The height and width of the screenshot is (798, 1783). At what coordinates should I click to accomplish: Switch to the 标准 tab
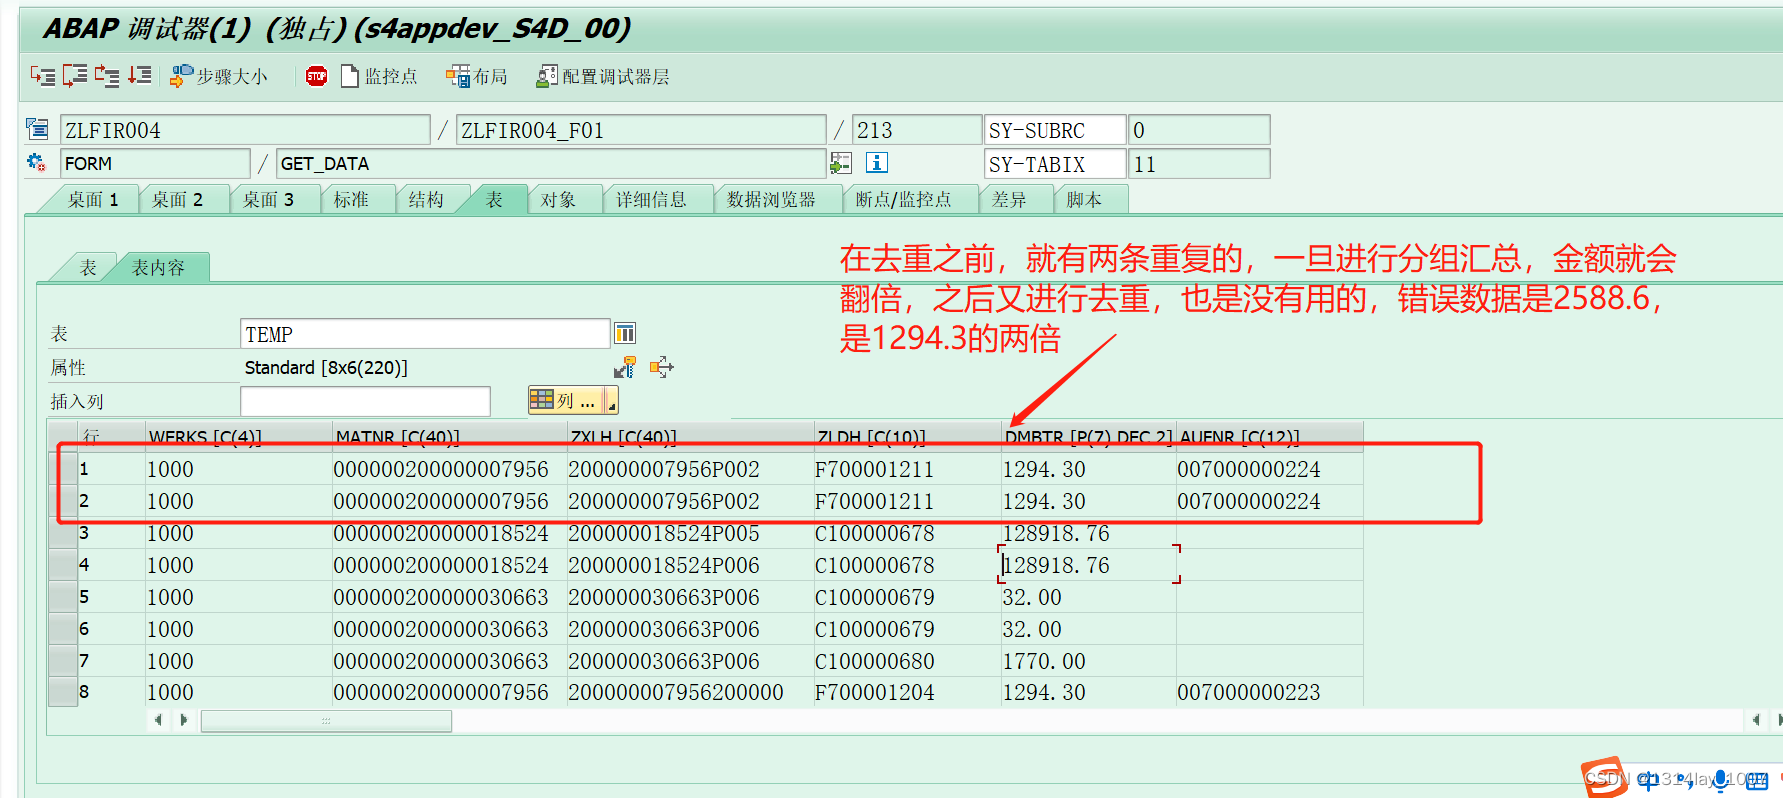351,200
